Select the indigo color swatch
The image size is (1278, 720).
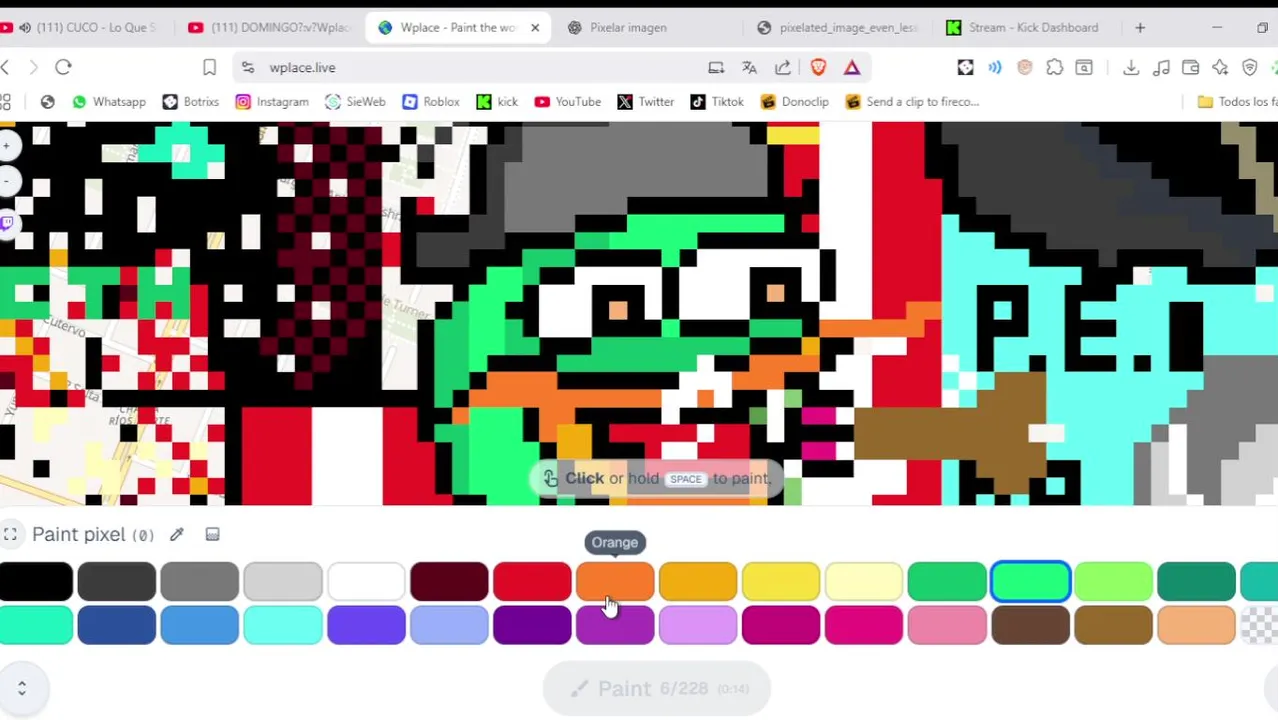366,625
